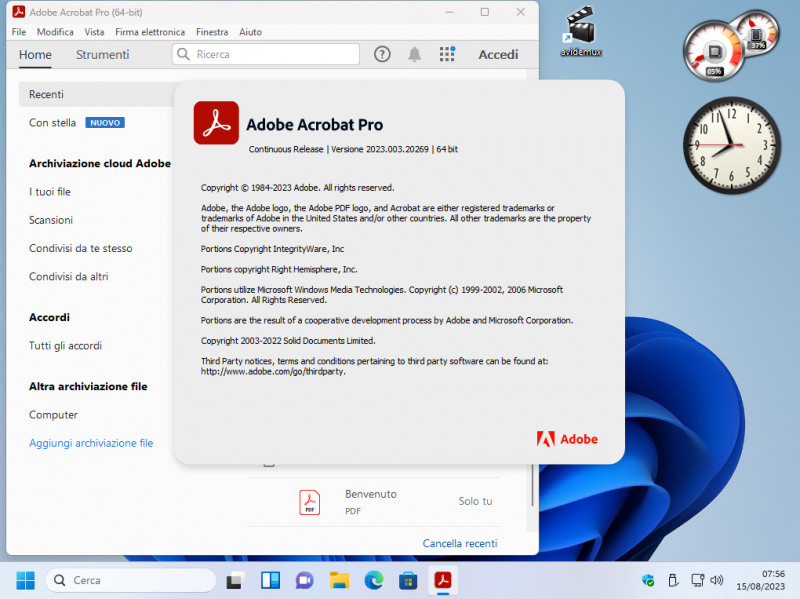The height and width of the screenshot is (599, 800).
Task: Open the Finestra menu
Action: pyautogui.click(x=212, y=32)
